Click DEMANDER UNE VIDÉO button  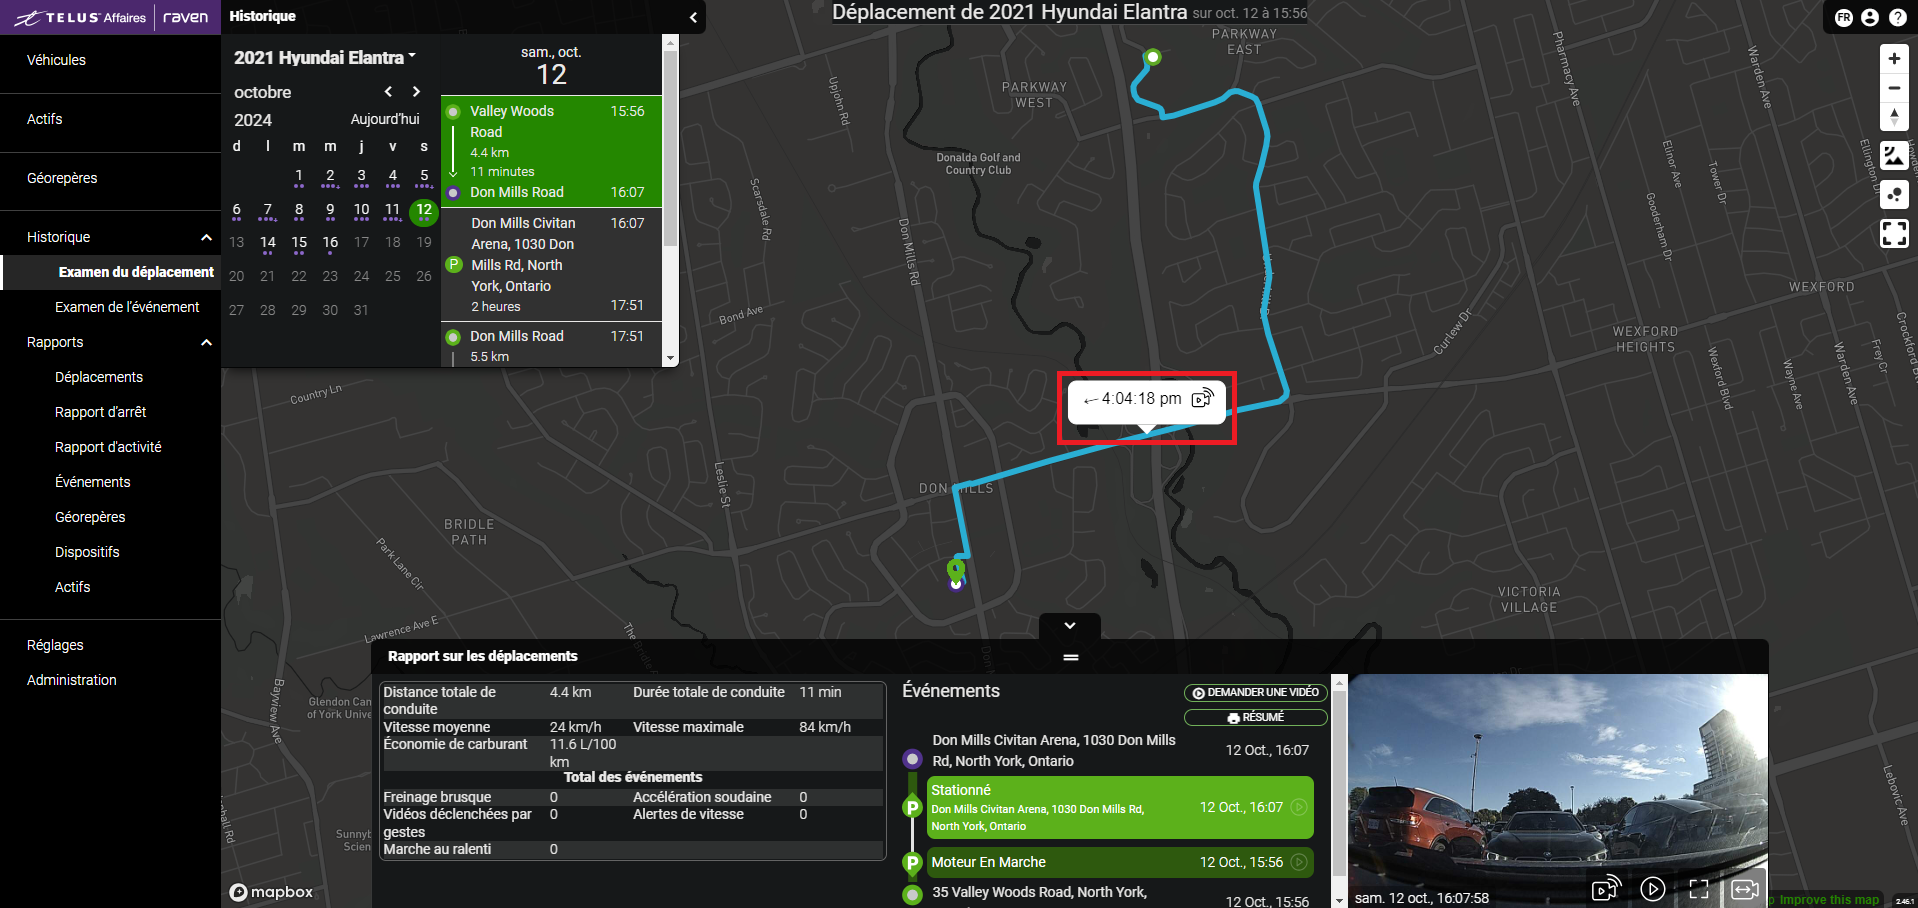pyautogui.click(x=1256, y=692)
